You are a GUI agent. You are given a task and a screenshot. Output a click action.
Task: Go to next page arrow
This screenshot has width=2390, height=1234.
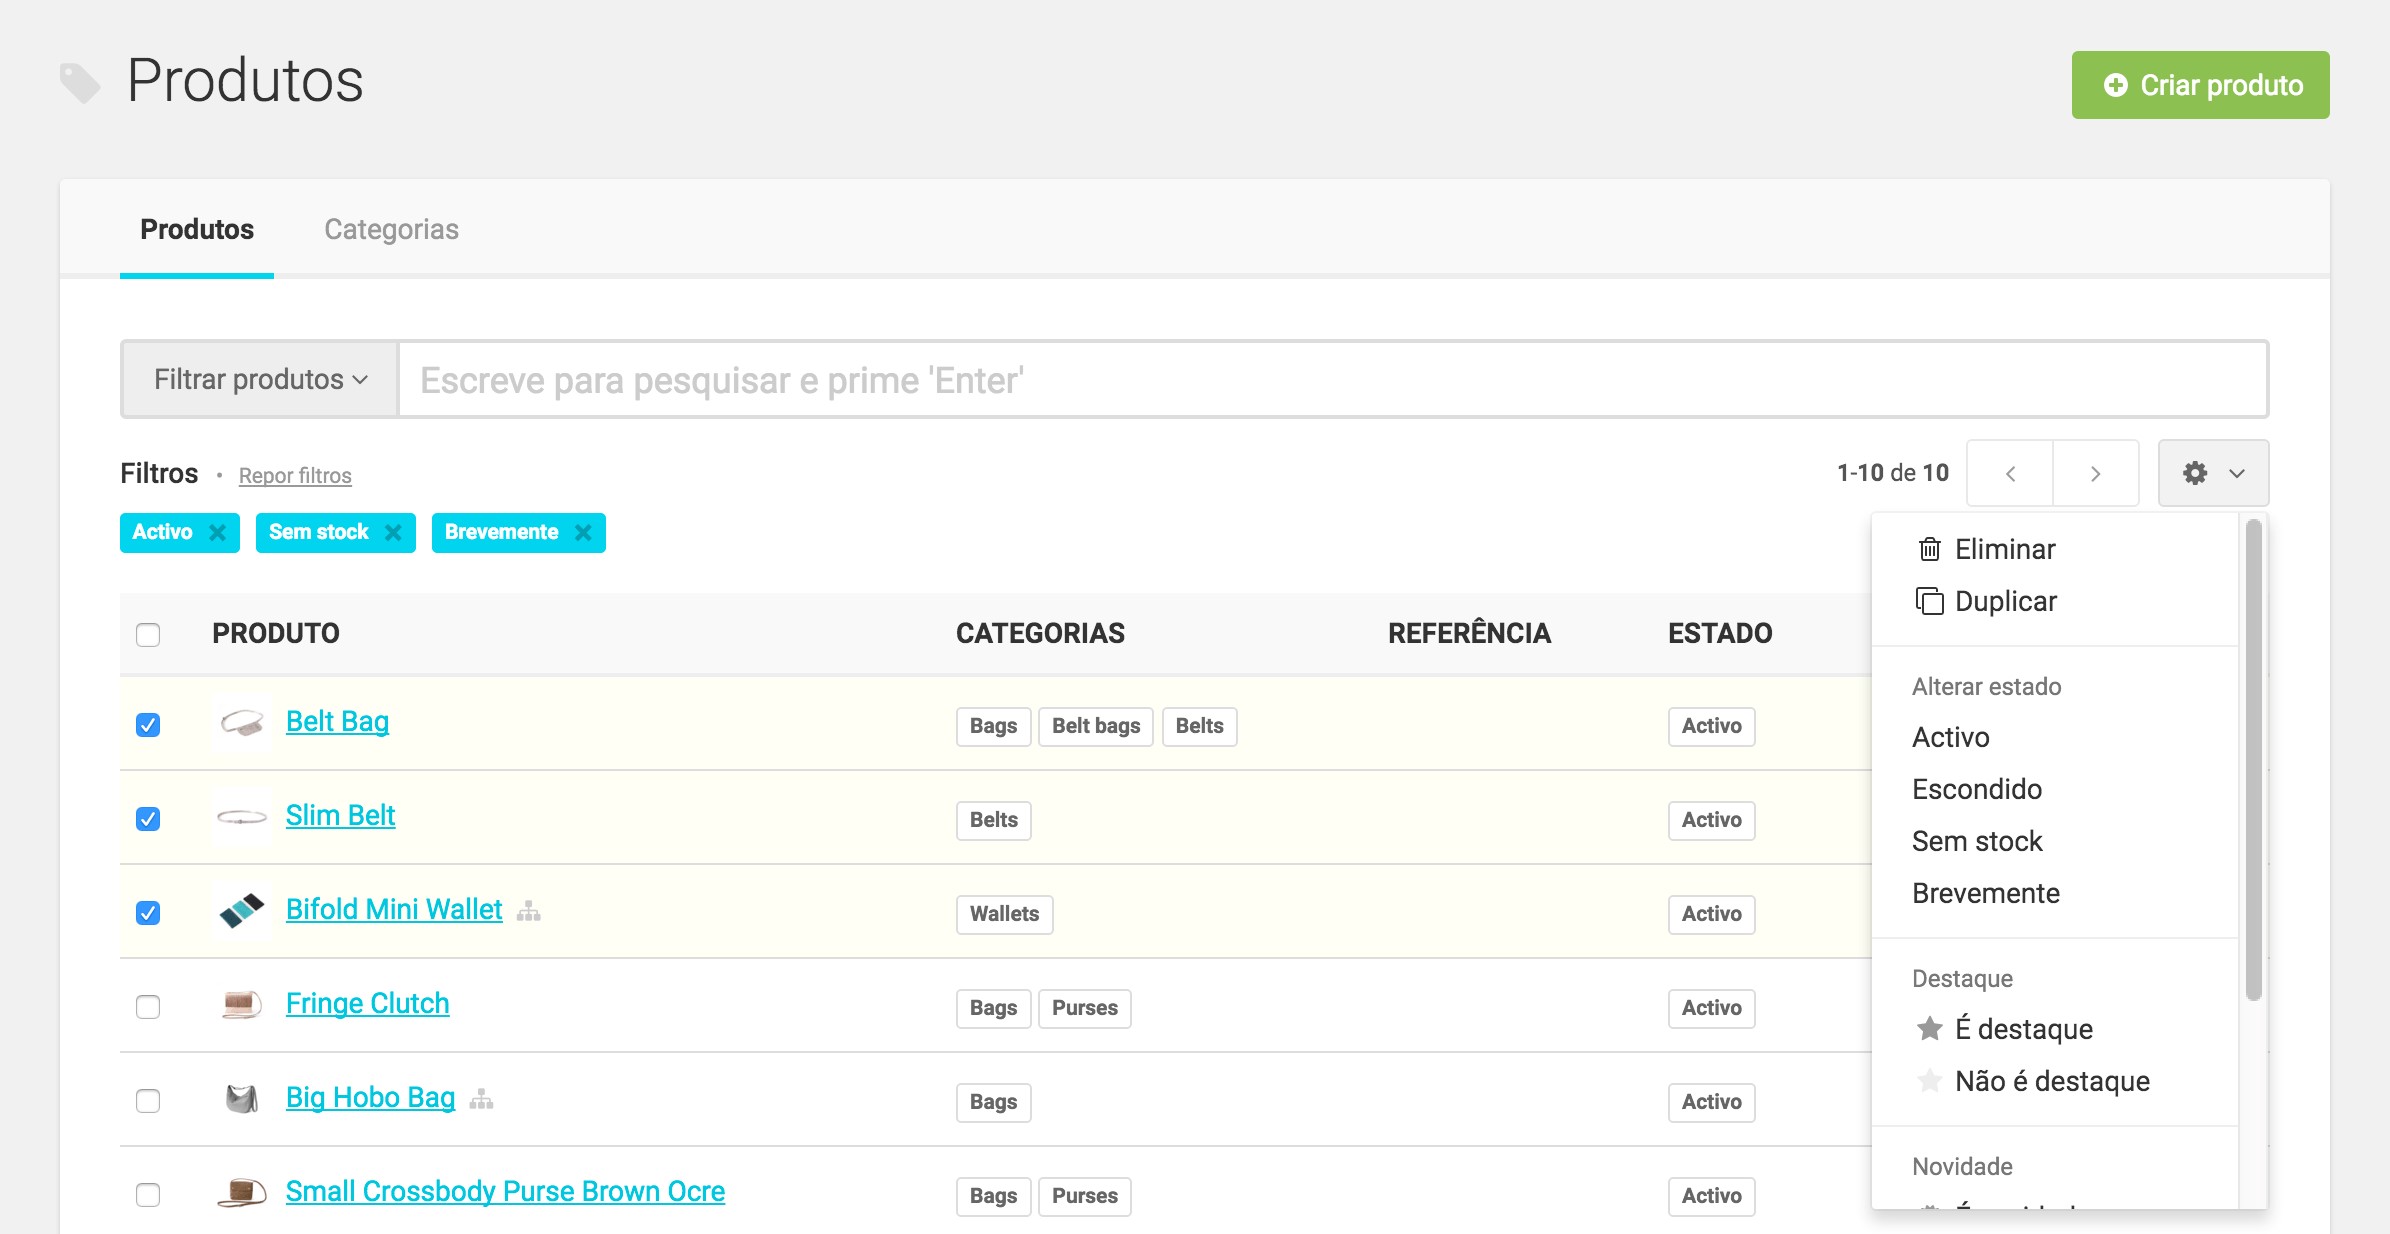click(x=2095, y=473)
